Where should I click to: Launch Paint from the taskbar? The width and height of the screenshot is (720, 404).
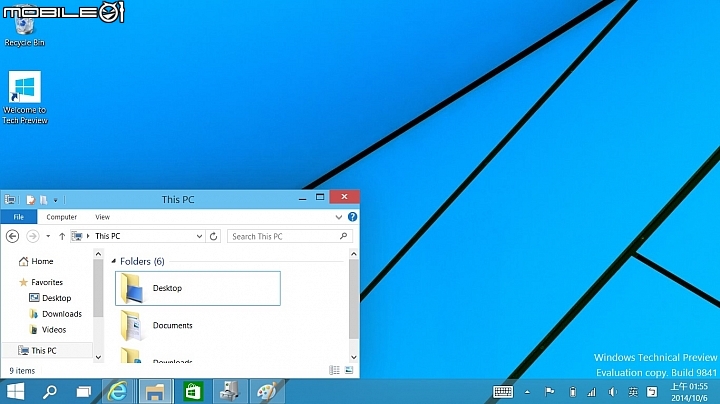(267, 392)
